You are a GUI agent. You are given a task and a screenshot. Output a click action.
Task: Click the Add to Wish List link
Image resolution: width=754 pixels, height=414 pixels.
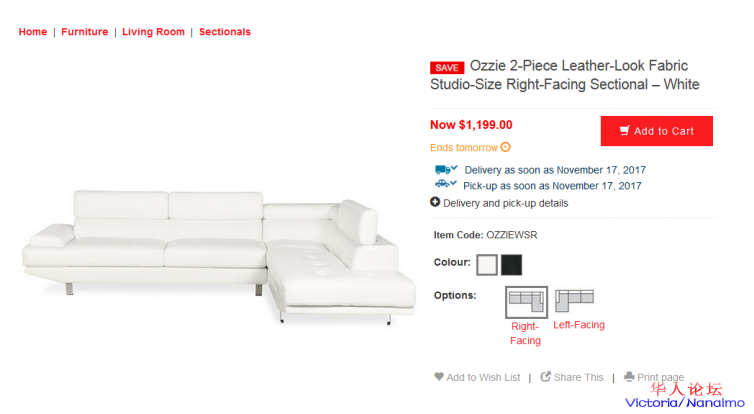click(x=483, y=378)
